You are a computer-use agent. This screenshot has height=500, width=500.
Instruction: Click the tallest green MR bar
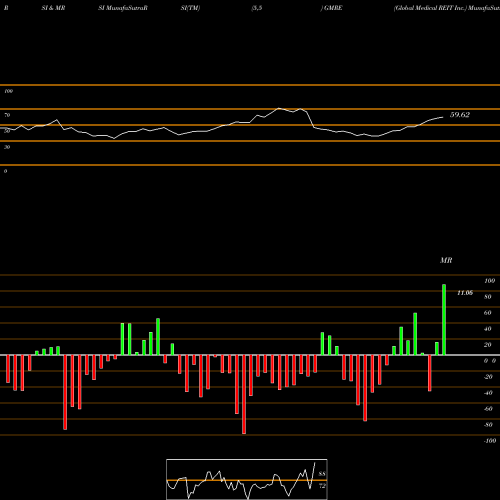[x=444, y=320]
